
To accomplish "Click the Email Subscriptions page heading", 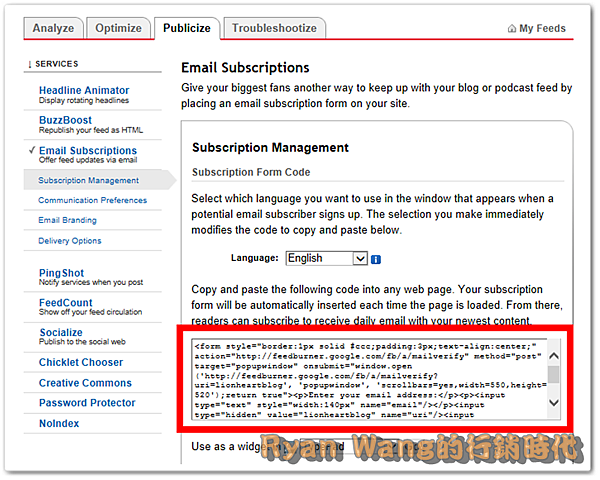I will tap(245, 68).
